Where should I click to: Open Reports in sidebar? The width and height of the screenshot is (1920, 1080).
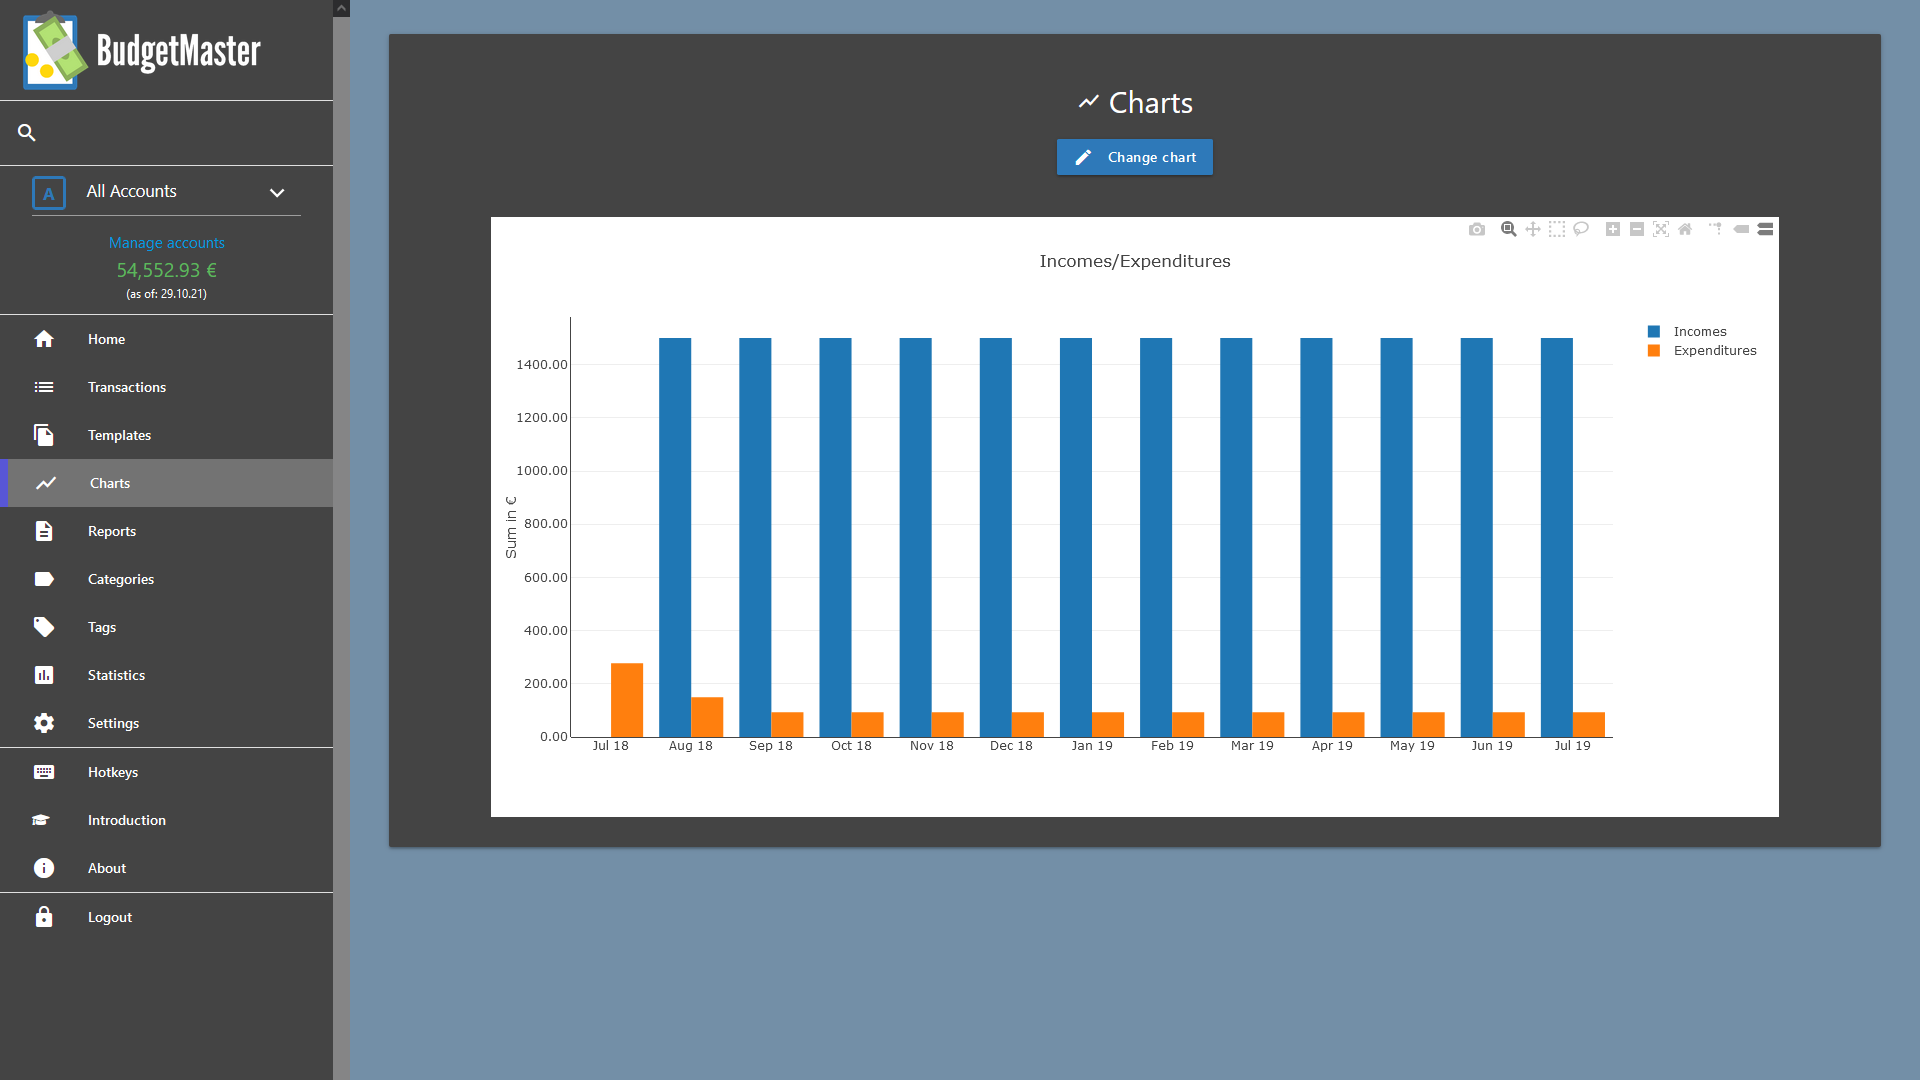pos(166,531)
